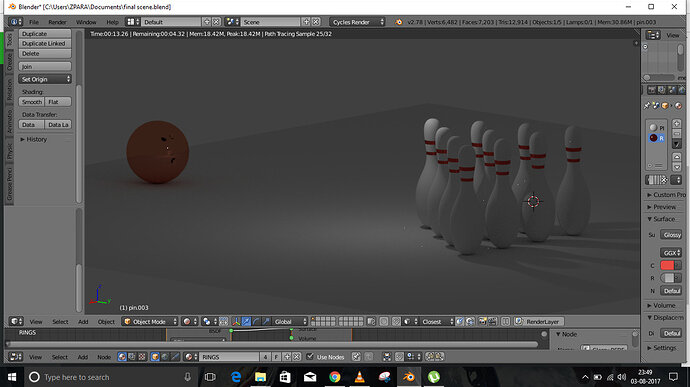The image size is (690, 387).
Task: Remove material slot with minus button
Action: point(677,133)
